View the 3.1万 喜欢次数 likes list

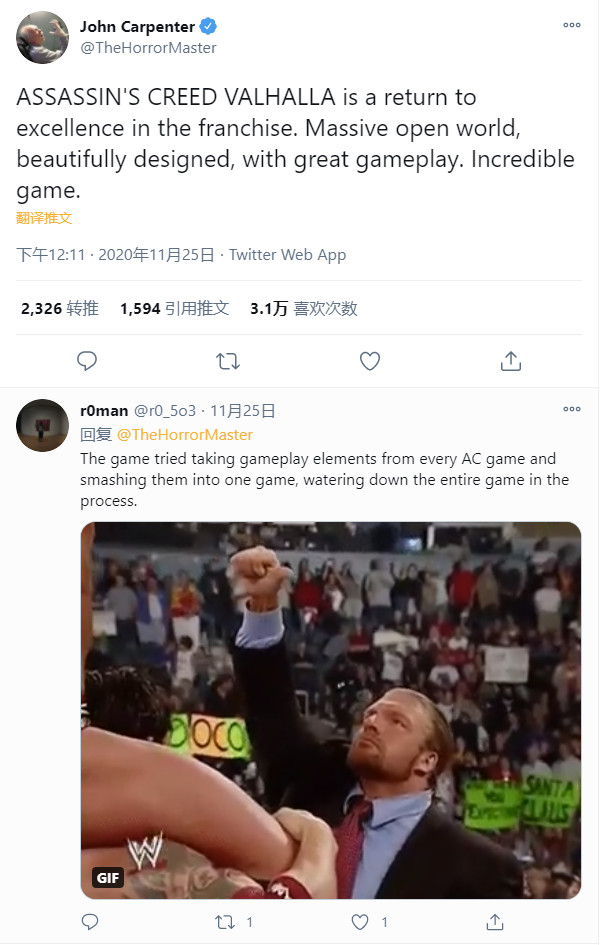pyautogui.click(x=304, y=309)
